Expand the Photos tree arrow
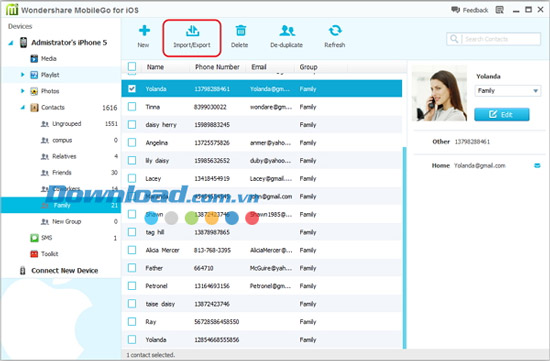 pyautogui.click(x=22, y=91)
